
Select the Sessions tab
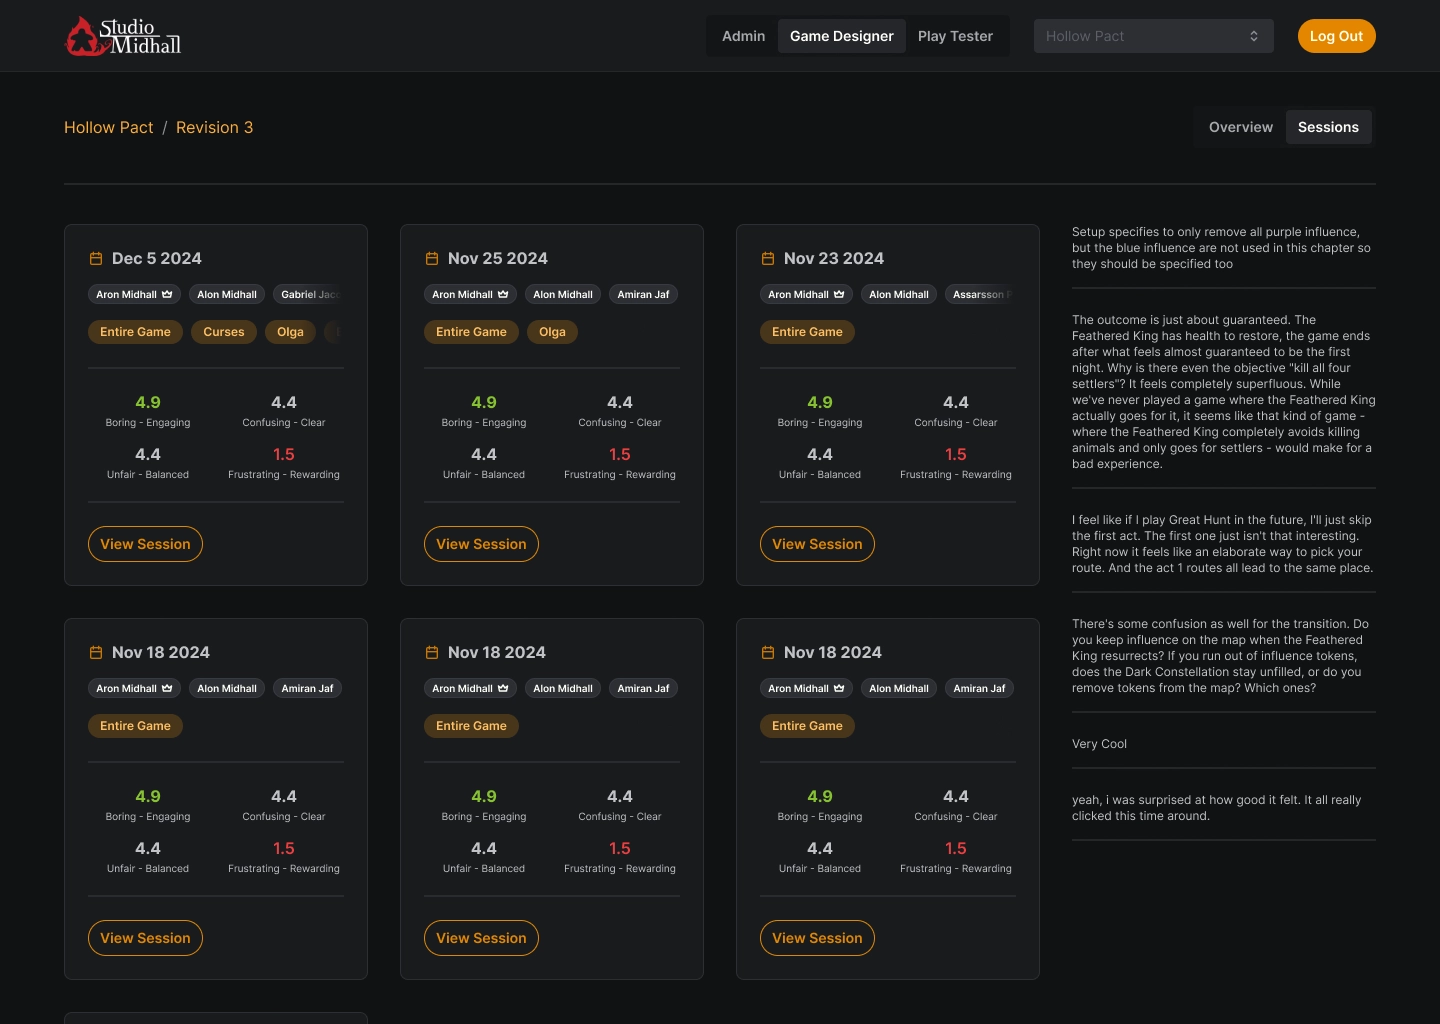click(1328, 127)
